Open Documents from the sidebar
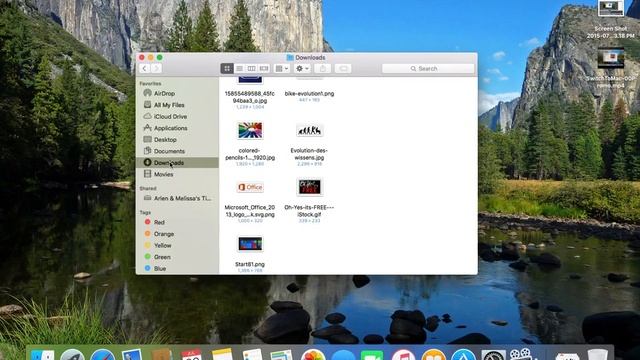 click(x=178, y=151)
